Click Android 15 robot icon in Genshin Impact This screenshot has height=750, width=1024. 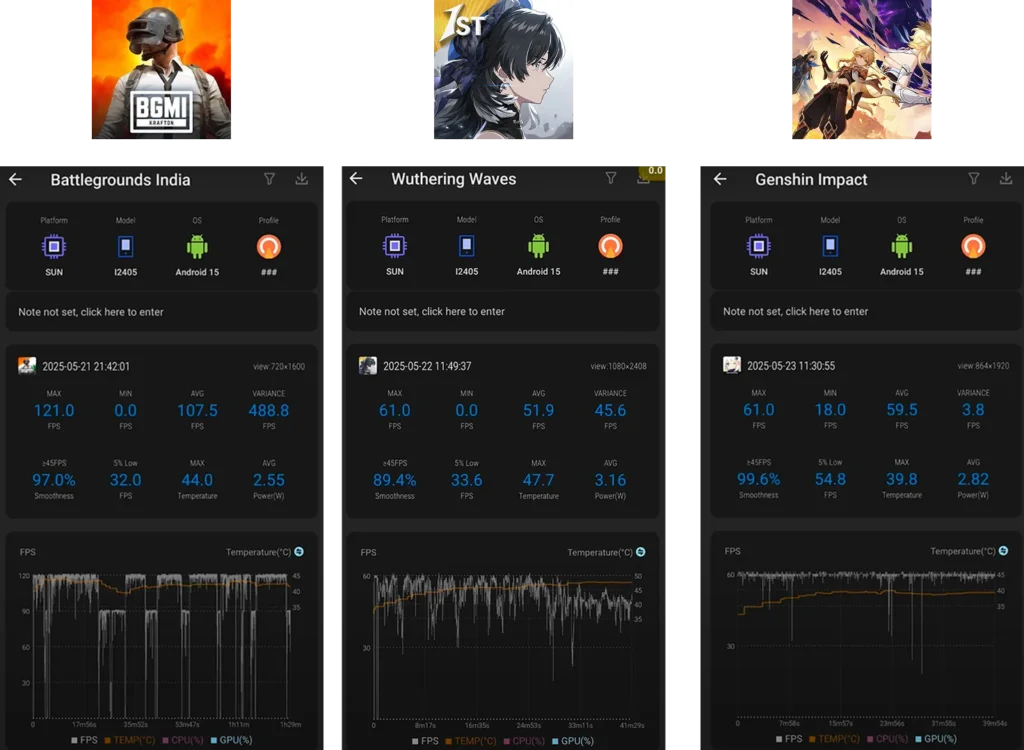[x=902, y=246]
